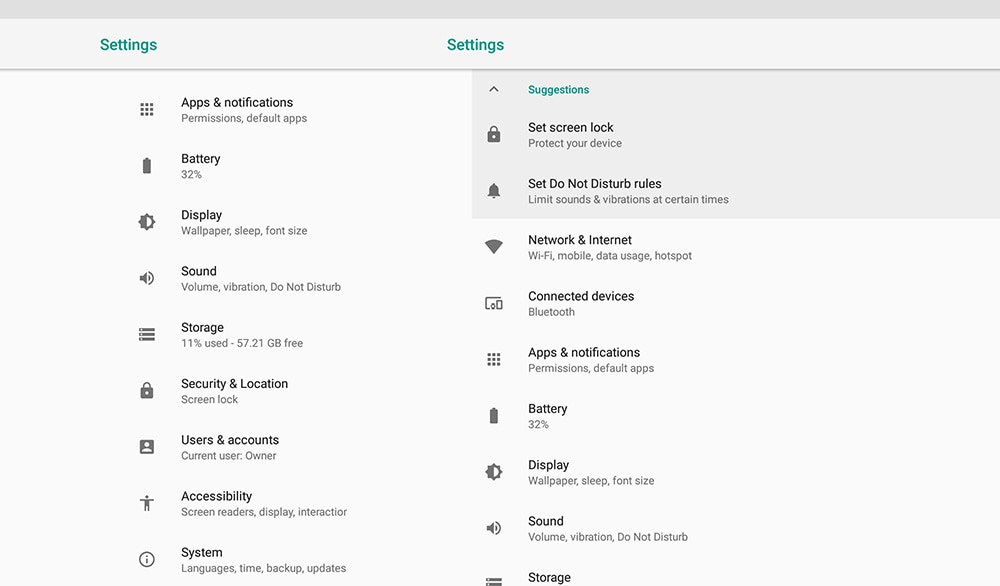Image resolution: width=1000 pixels, height=586 pixels.
Task: Click the System info circle icon
Action: [147, 559]
